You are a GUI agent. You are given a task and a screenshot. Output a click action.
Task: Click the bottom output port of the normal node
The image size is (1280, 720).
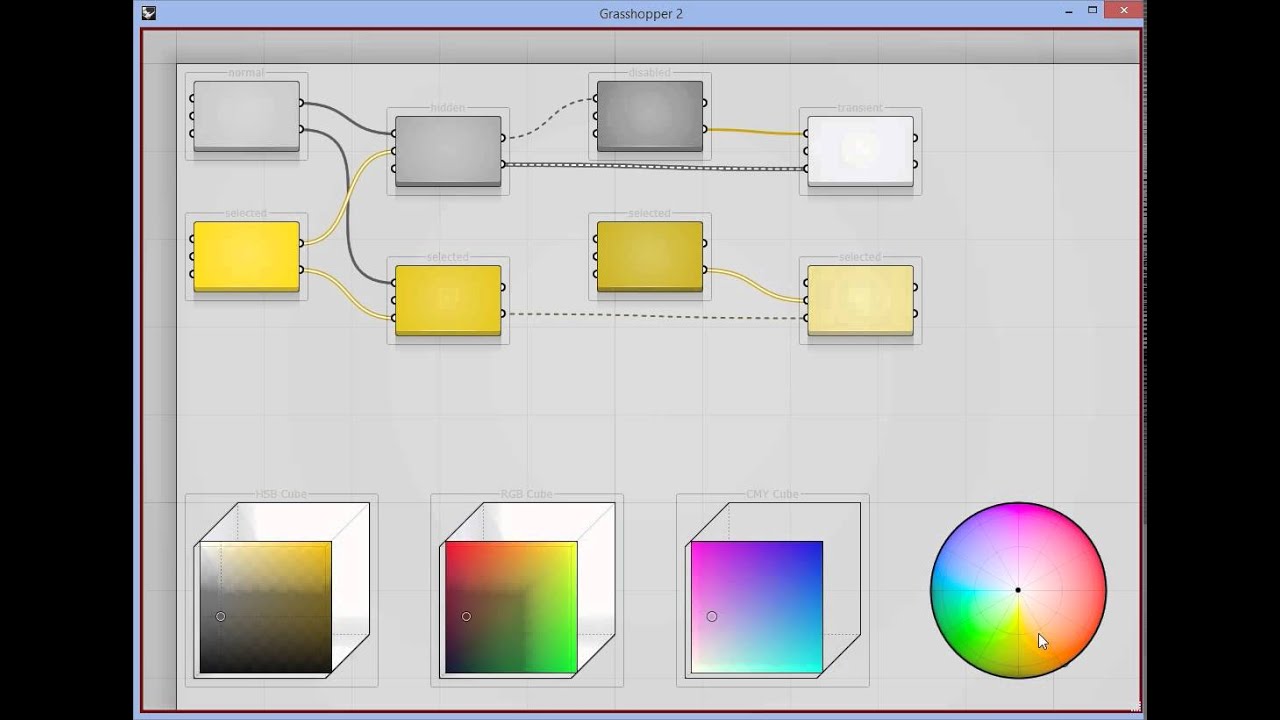click(301, 129)
